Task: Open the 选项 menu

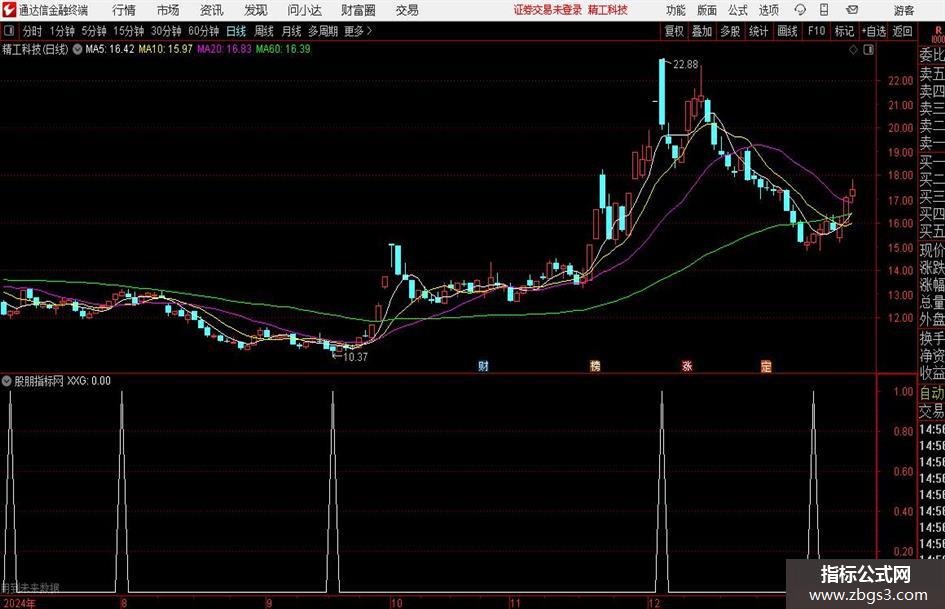Action: tap(768, 10)
